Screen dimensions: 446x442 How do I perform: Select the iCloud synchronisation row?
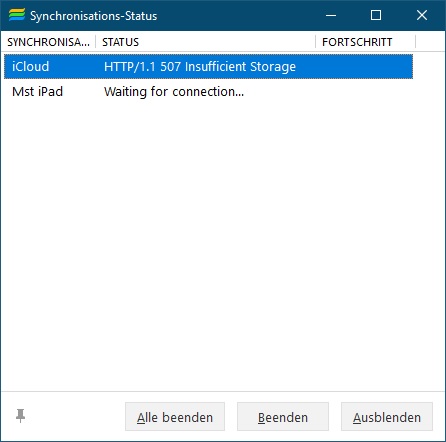click(208, 67)
